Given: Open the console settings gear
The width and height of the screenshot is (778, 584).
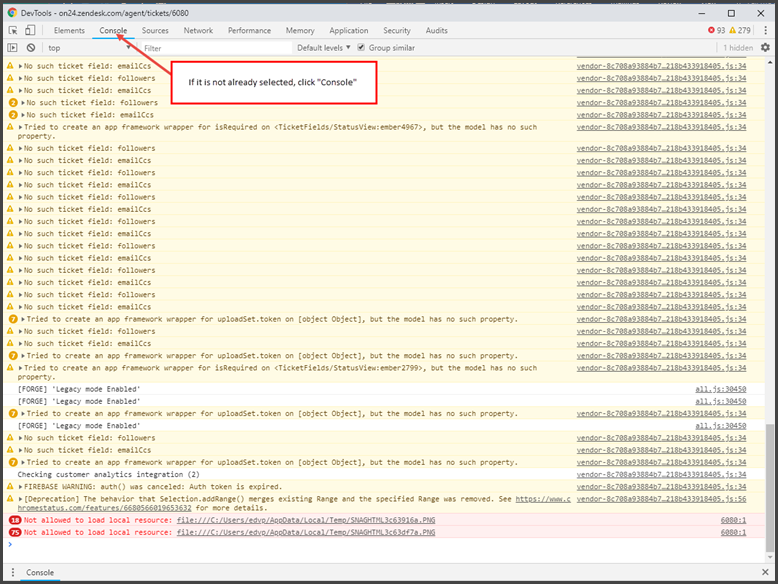Looking at the screenshot, I should pos(766,48).
